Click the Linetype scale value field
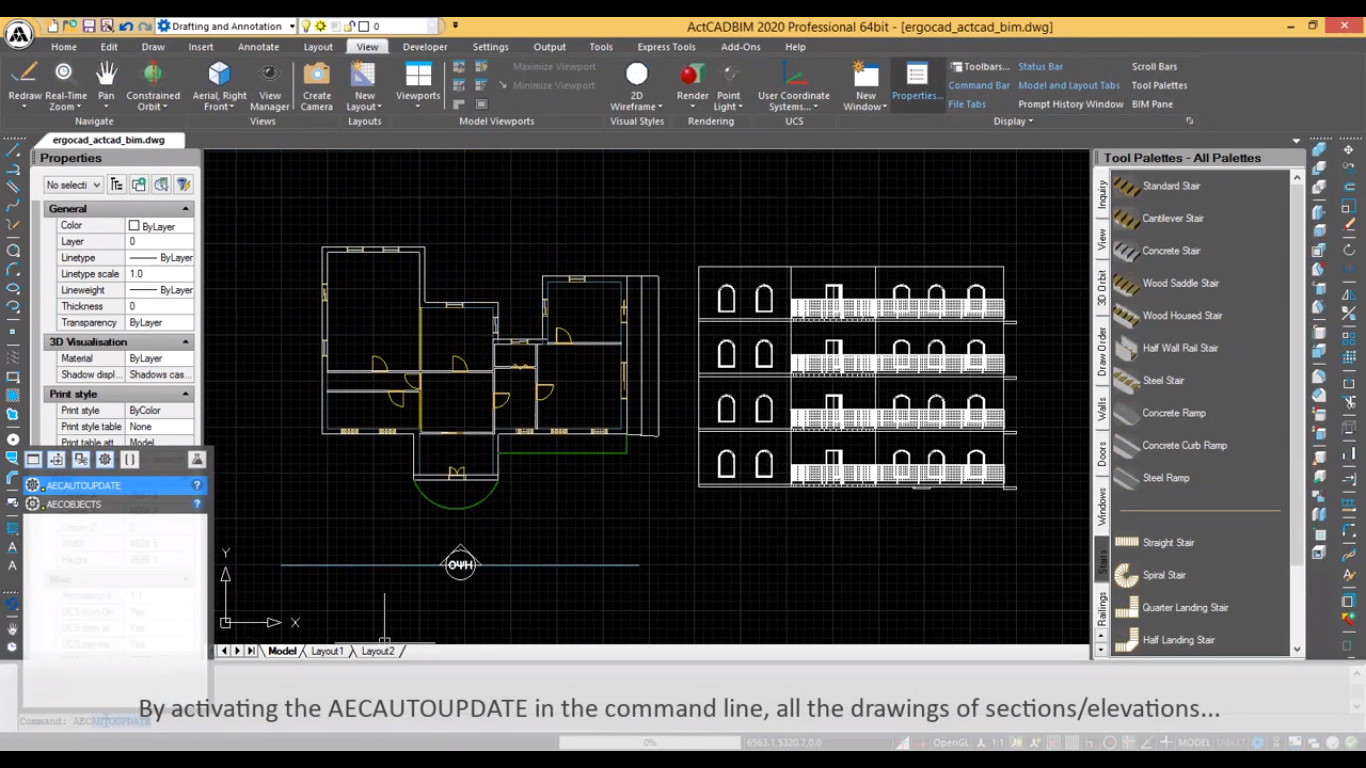This screenshot has width=1366, height=768. 159,274
